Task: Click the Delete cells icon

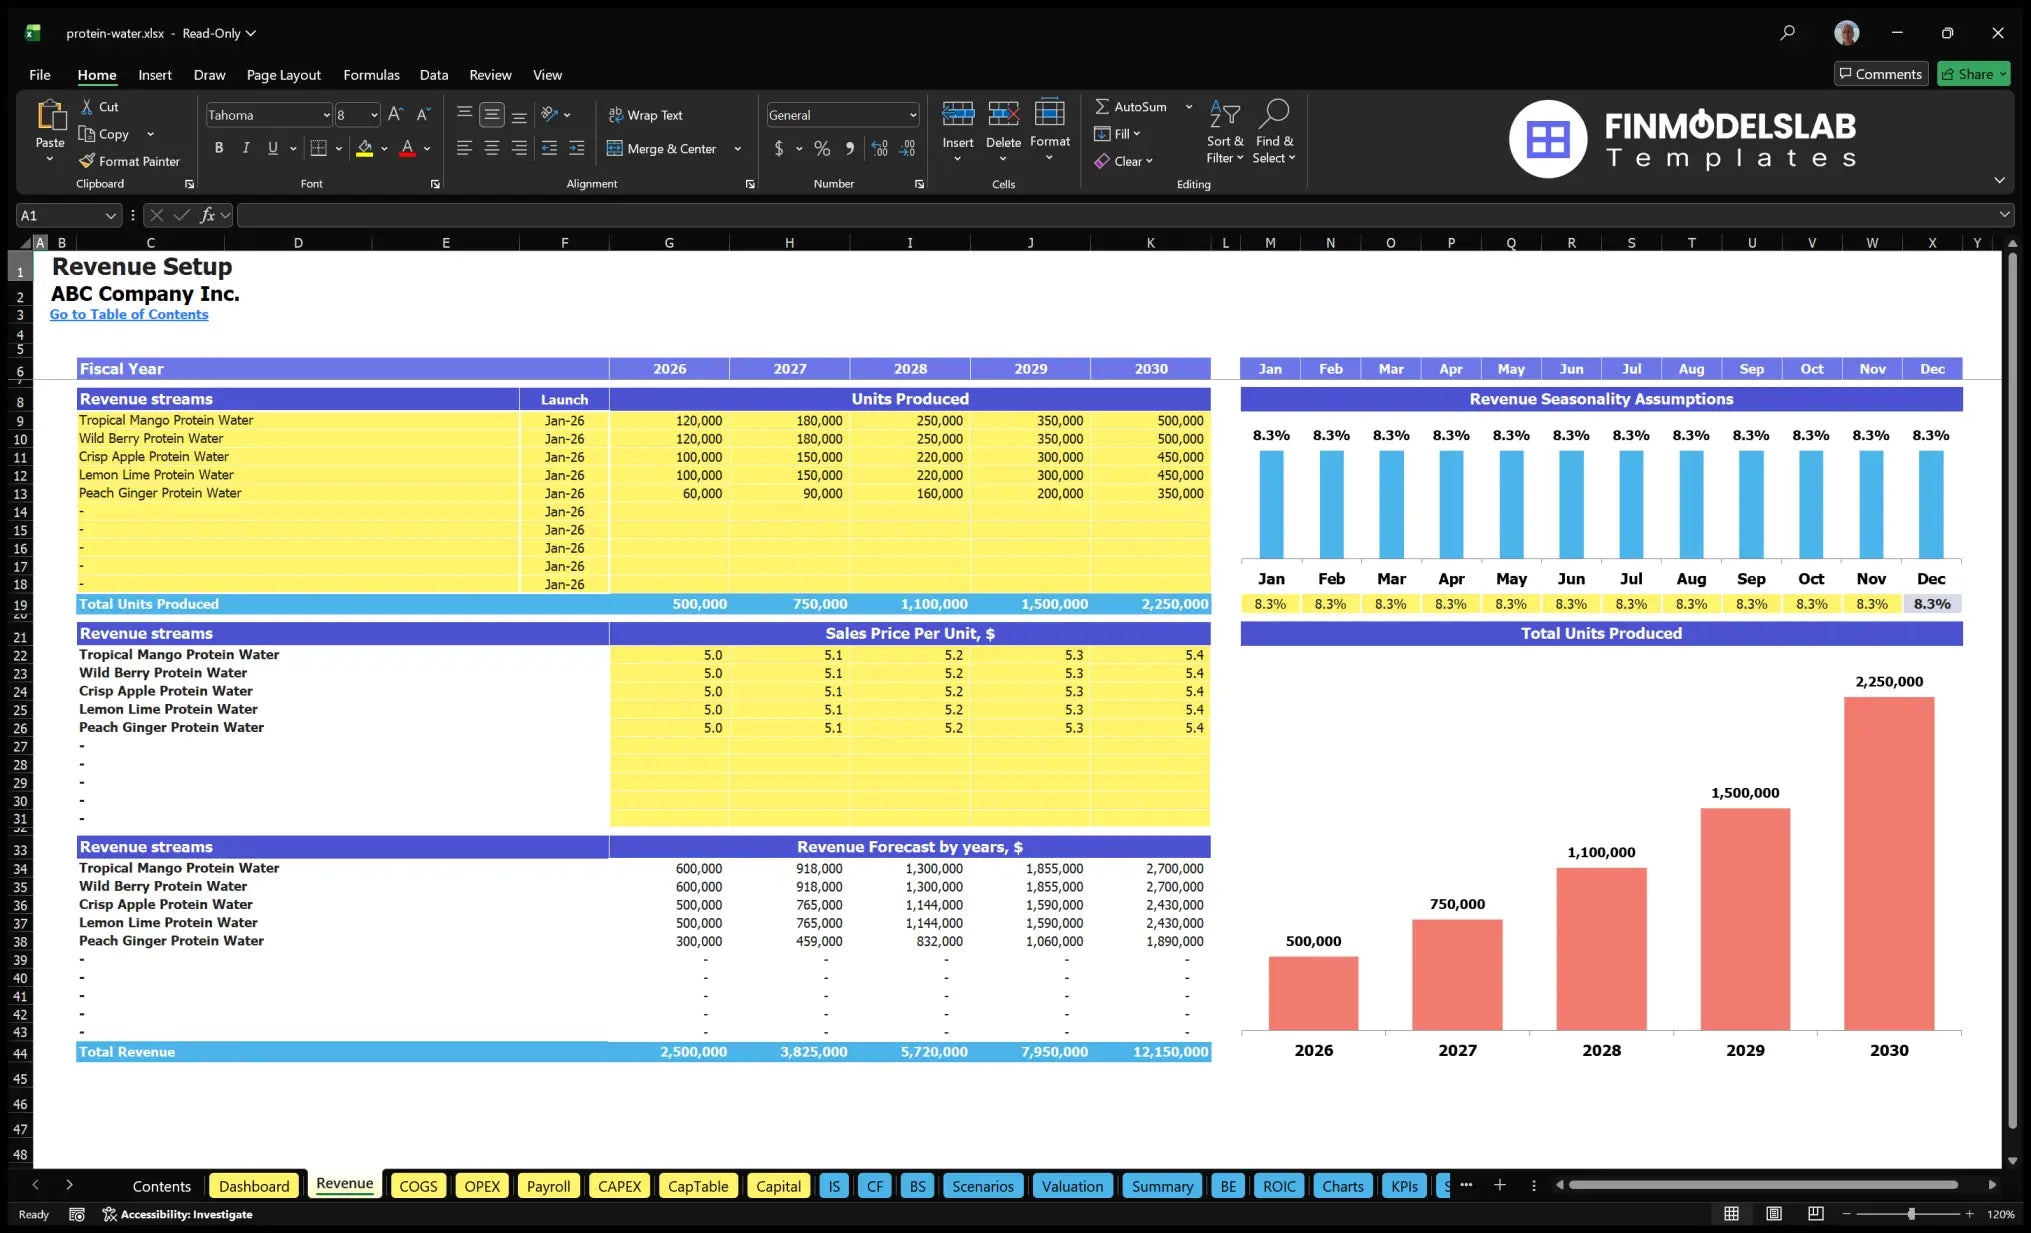Action: click(x=1003, y=113)
